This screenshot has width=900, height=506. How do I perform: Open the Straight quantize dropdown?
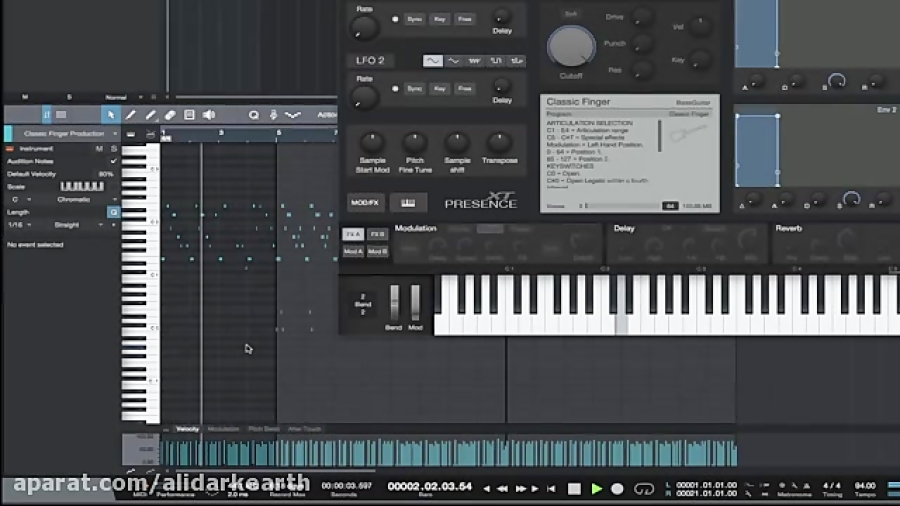[79, 225]
